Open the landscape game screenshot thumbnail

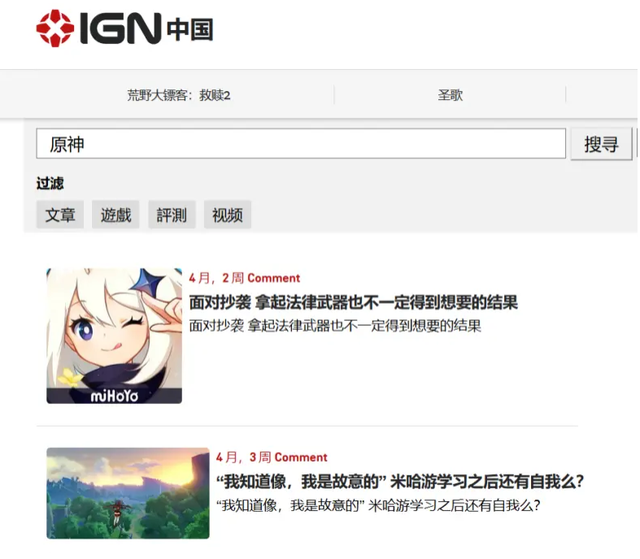point(128,493)
